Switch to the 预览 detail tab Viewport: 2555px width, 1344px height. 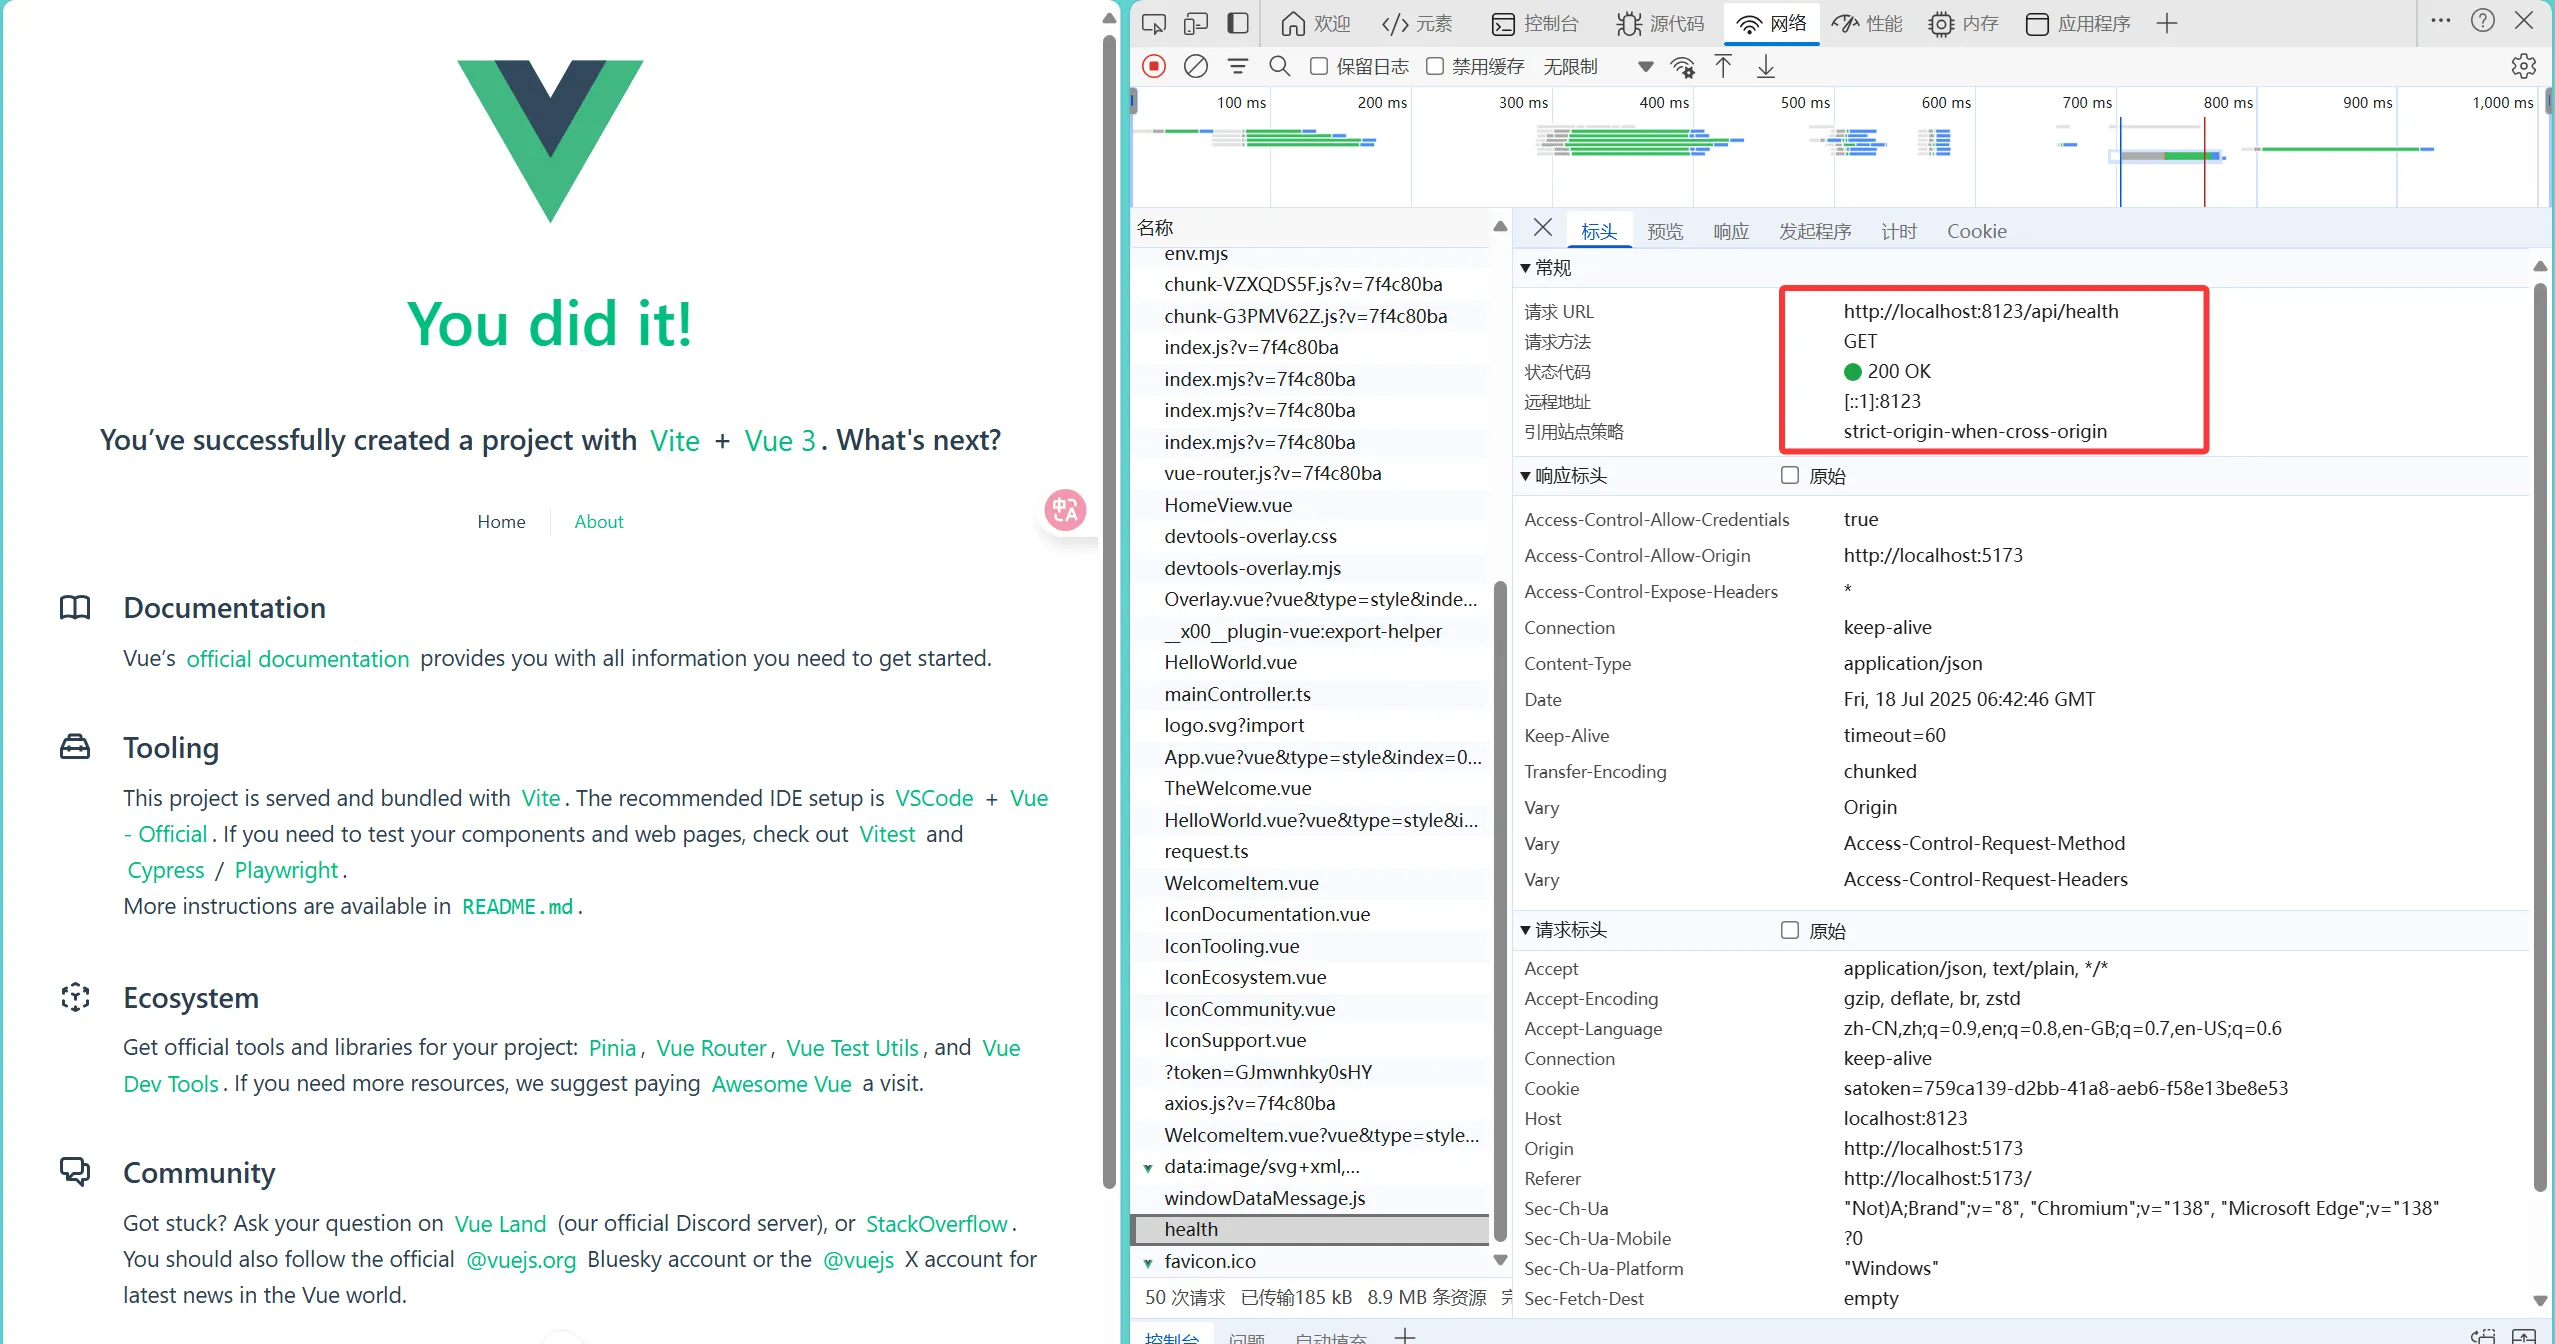pyautogui.click(x=1665, y=231)
